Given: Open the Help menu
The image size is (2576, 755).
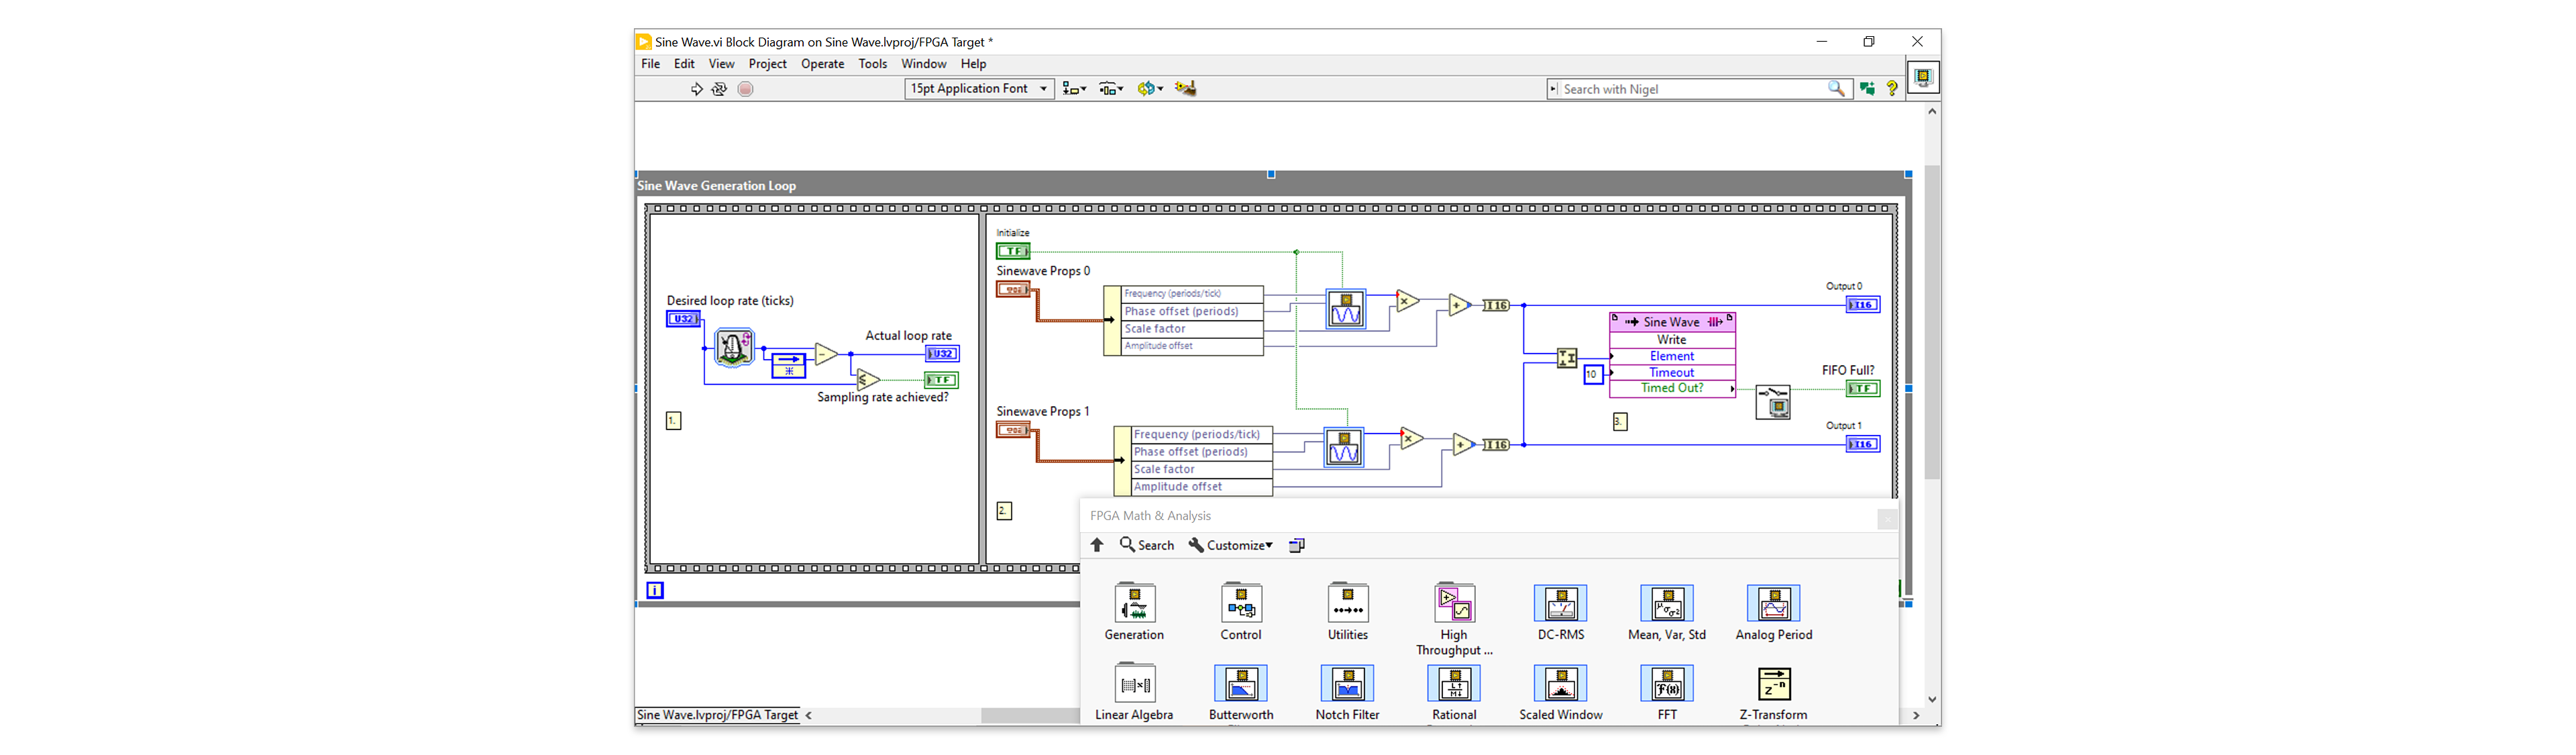Looking at the screenshot, I should point(974,64).
